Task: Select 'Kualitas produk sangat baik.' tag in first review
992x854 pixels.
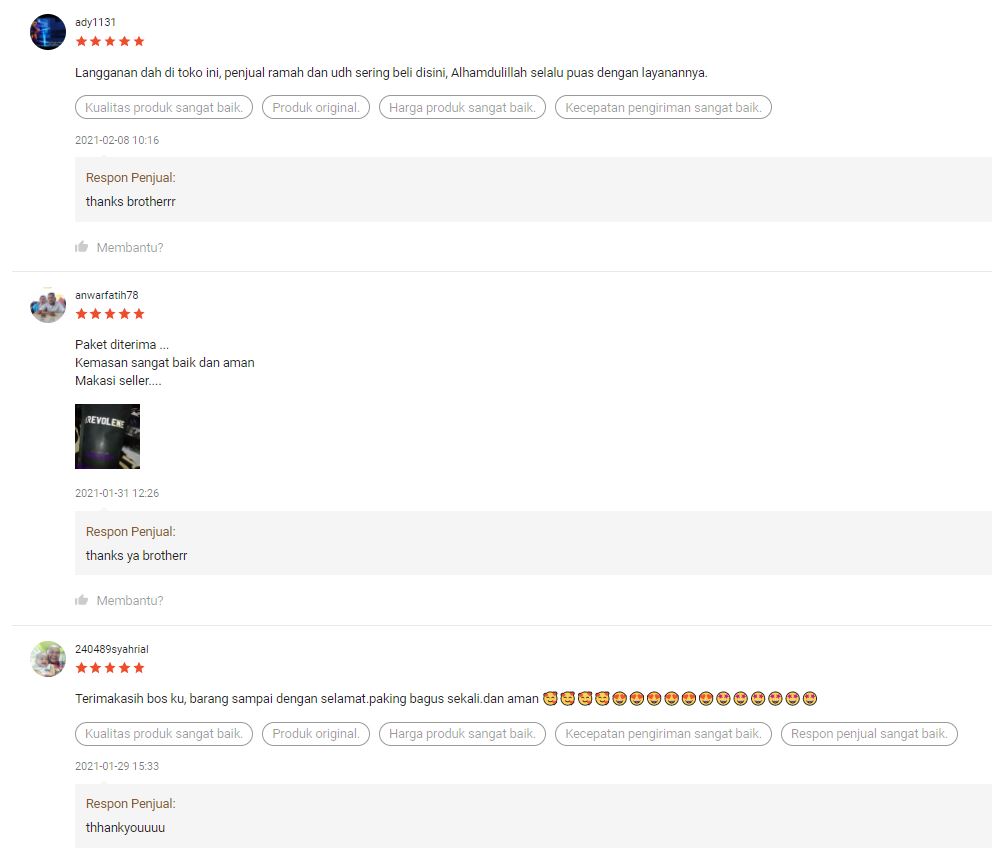Action: click(x=164, y=108)
